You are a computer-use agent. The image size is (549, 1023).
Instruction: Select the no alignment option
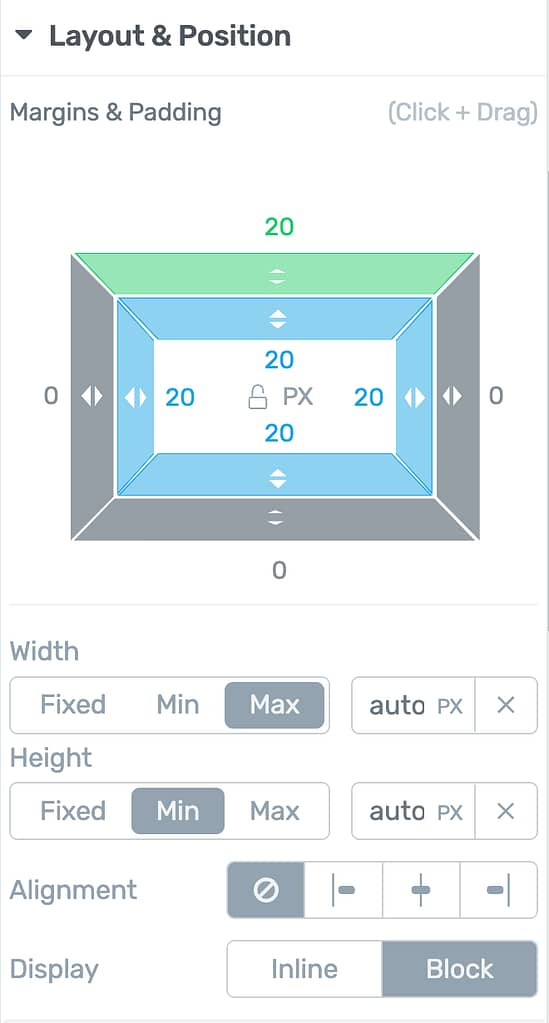266,890
